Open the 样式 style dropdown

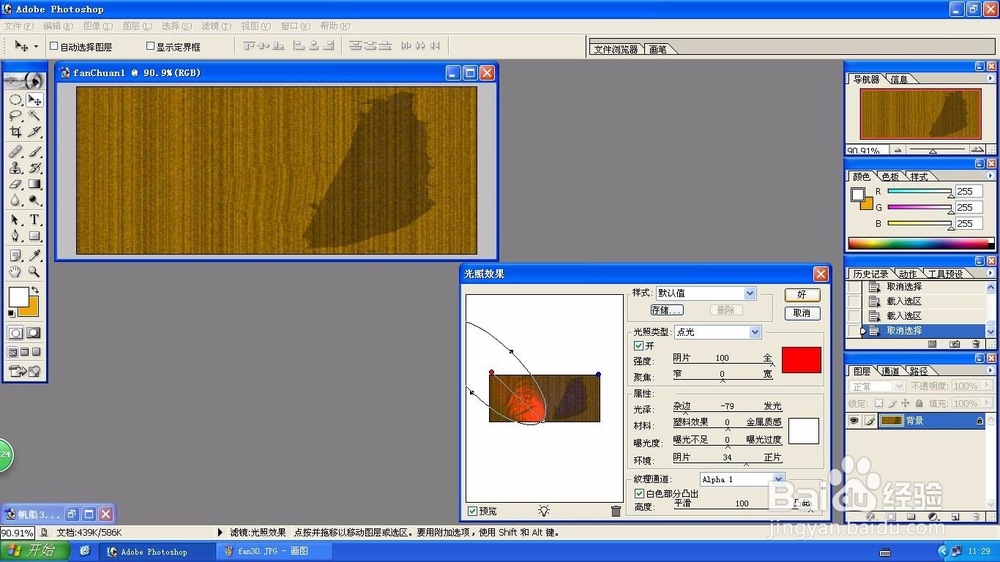(x=750, y=293)
